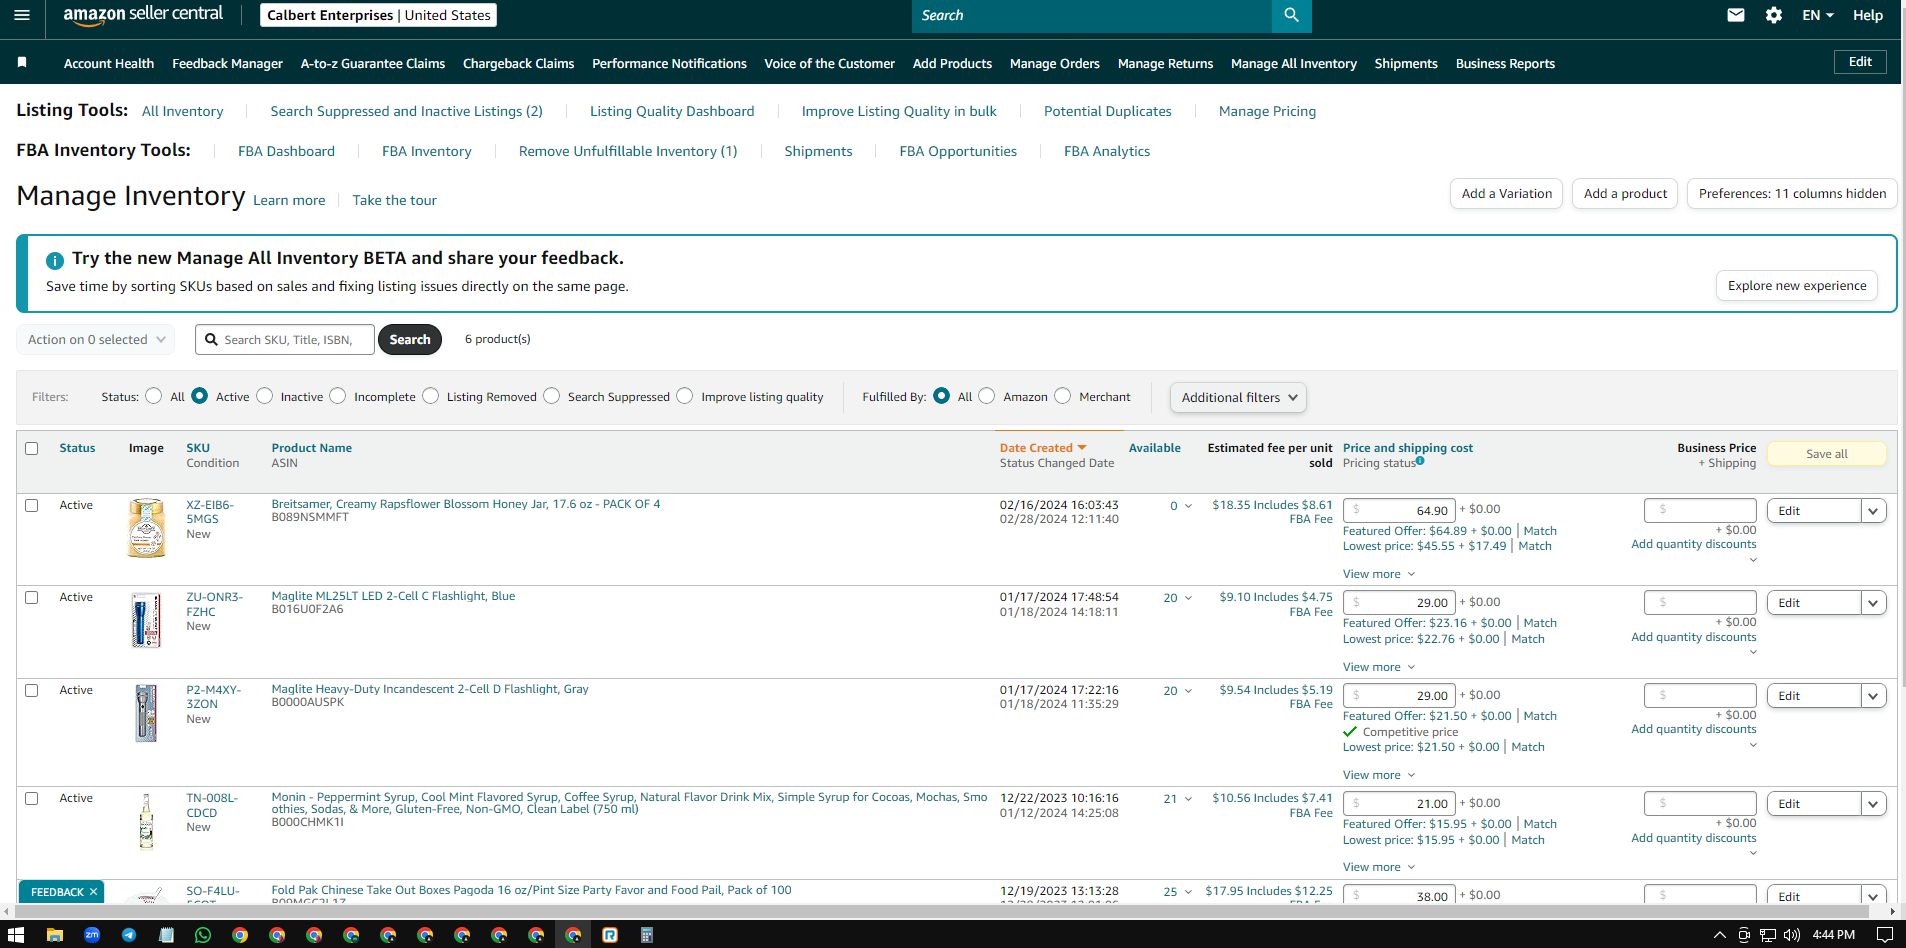Open the EN language dropdown
Viewport: 1906px width, 948px height.
[x=1818, y=15]
